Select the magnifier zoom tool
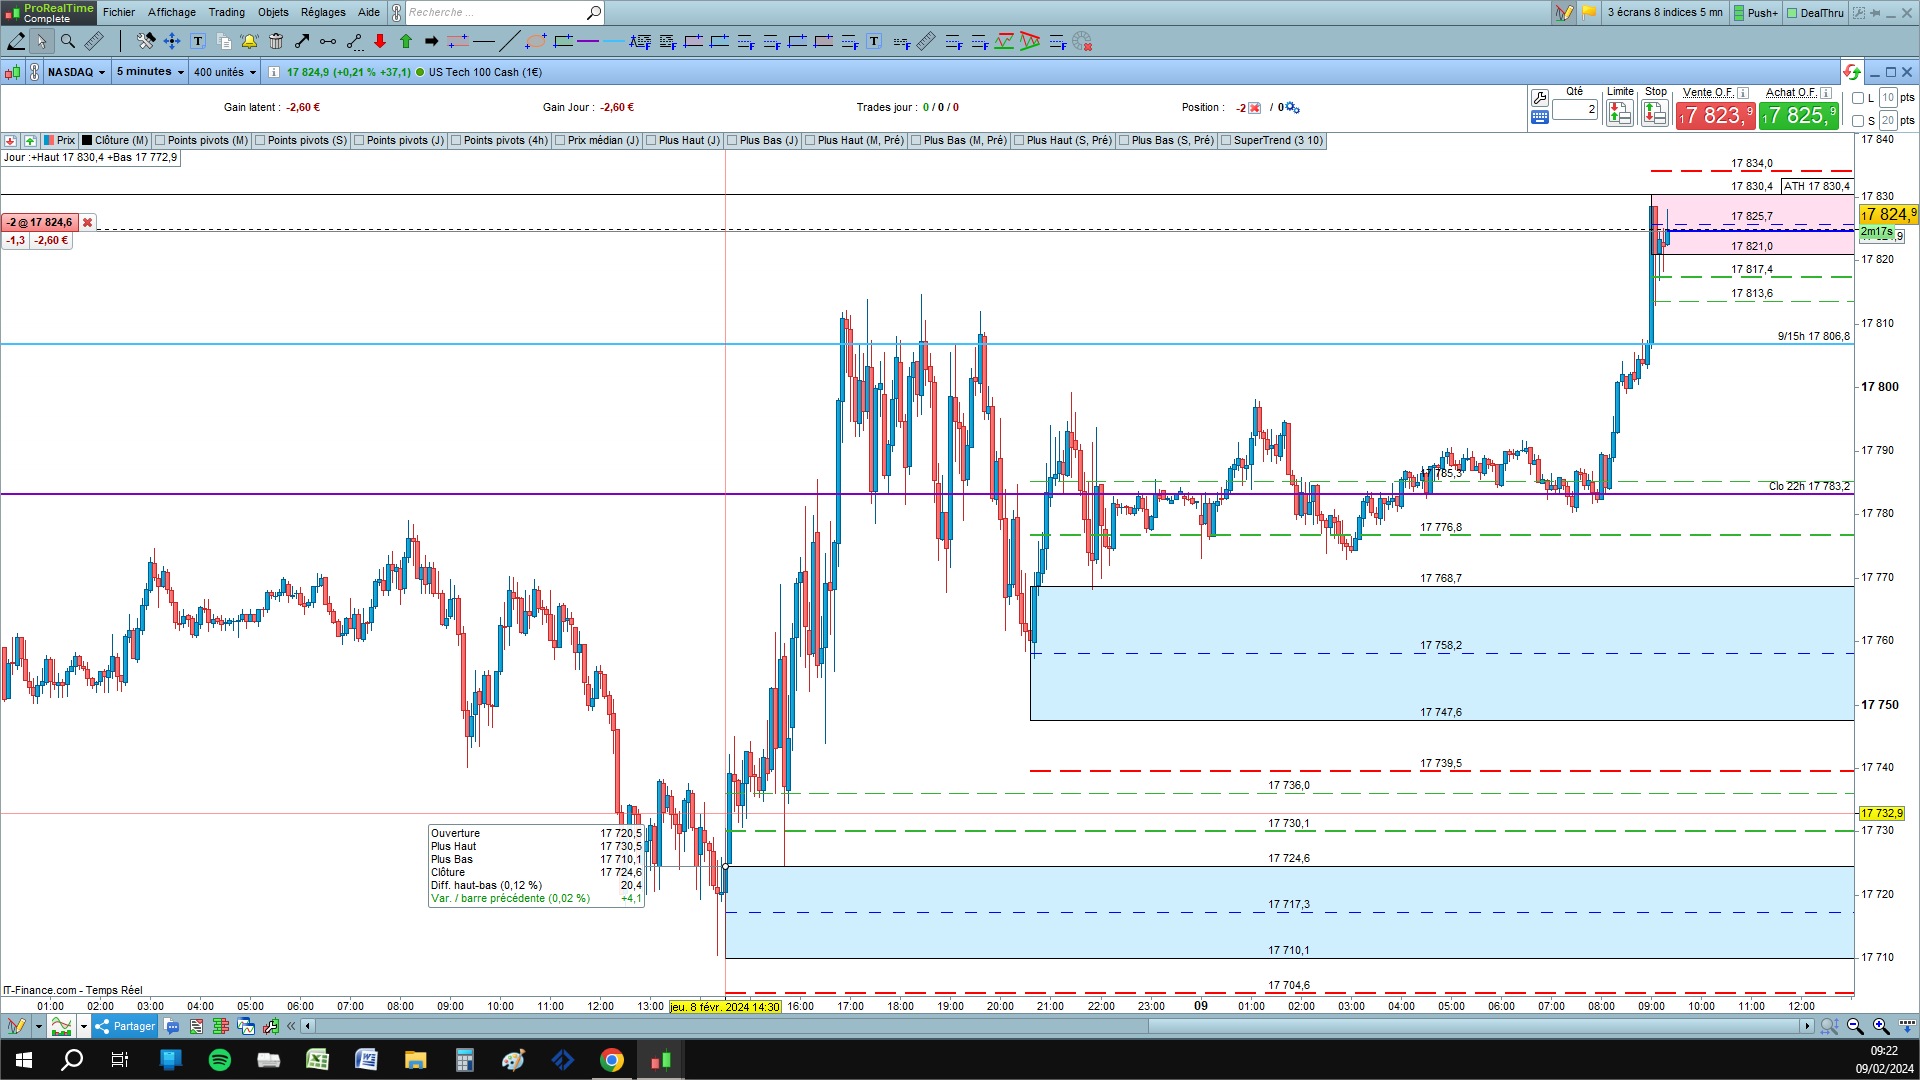 click(67, 41)
